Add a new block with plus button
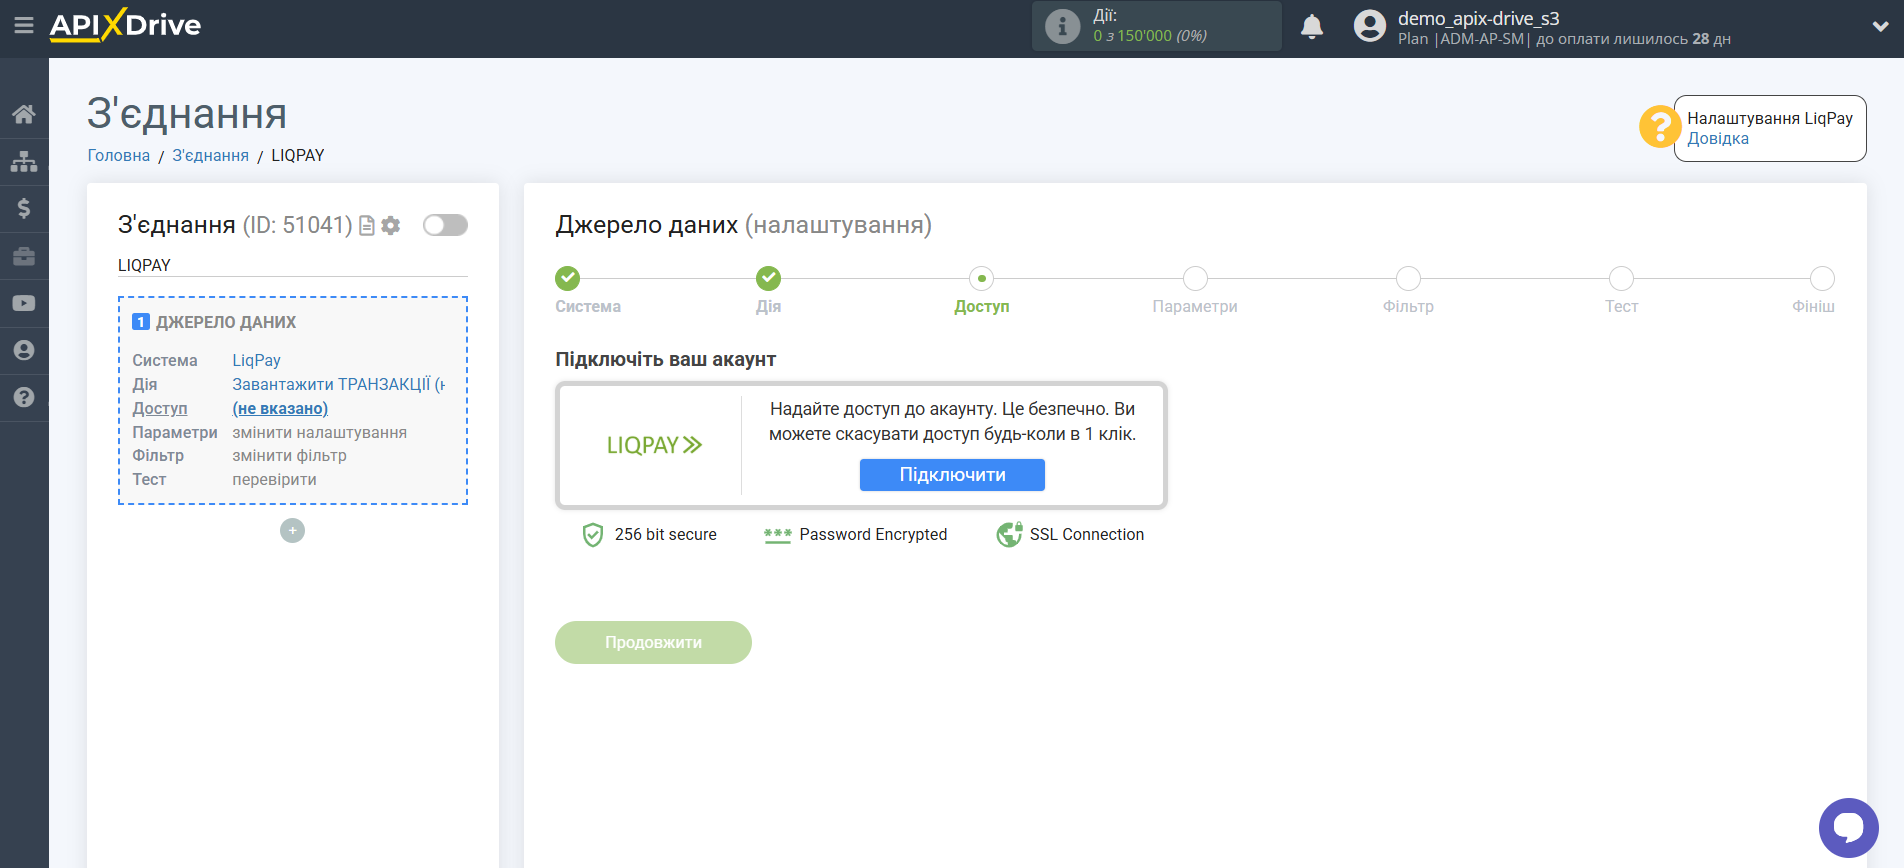The width and height of the screenshot is (1904, 868). pyautogui.click(x=292, y=531)
